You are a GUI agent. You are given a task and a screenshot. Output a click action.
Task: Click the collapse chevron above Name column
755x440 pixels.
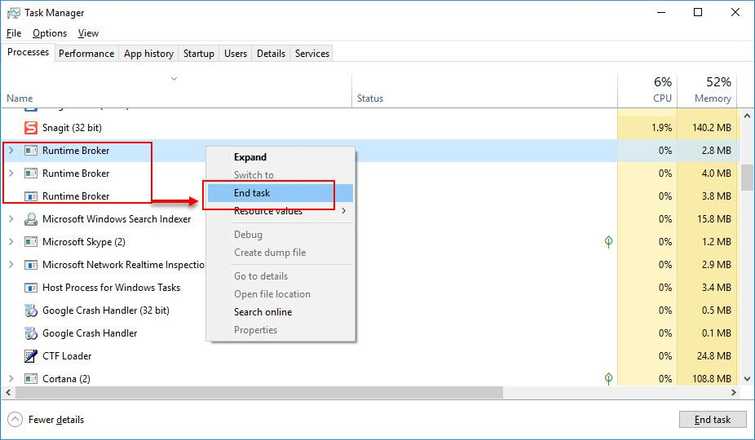(174, 78)
